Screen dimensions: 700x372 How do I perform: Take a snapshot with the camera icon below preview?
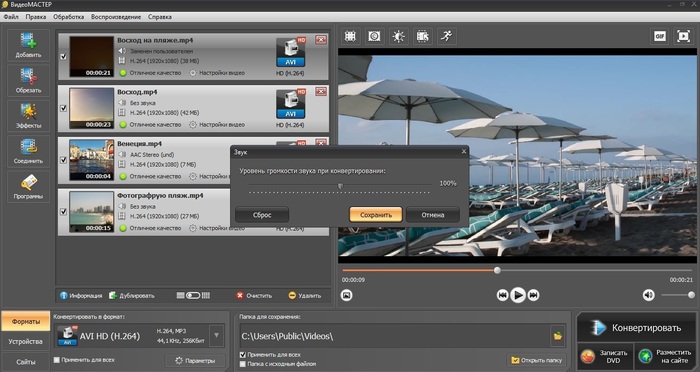click(x=346, y=295)
